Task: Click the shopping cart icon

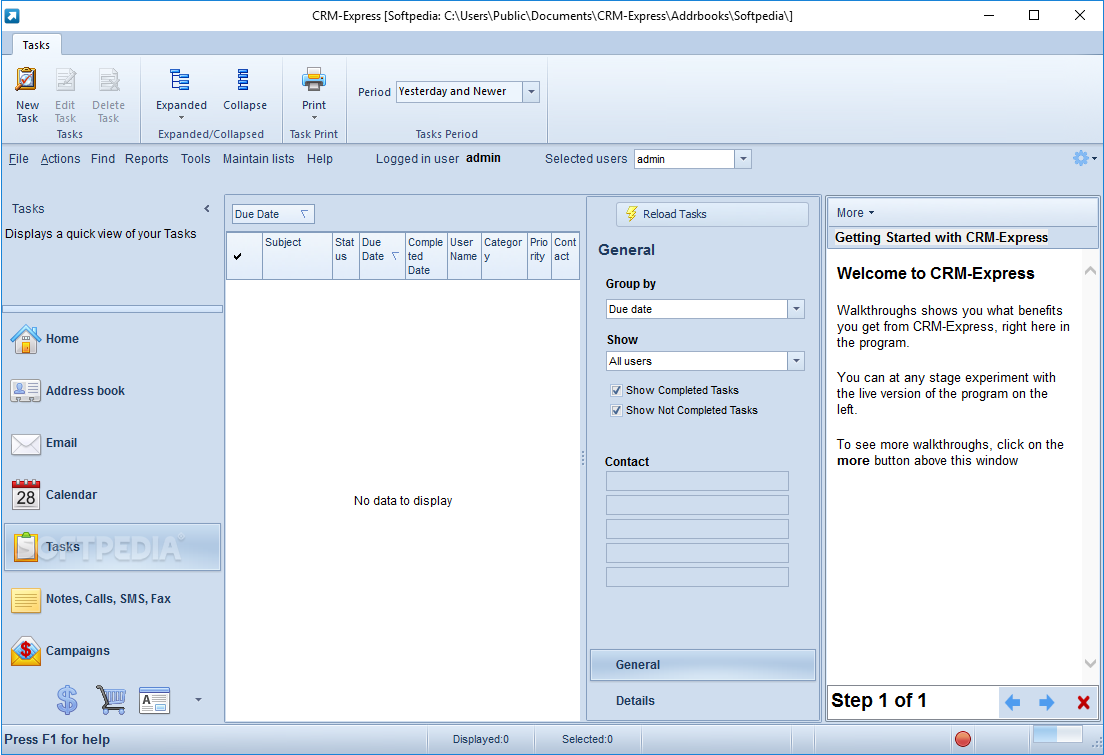Action: pos(111,700)
